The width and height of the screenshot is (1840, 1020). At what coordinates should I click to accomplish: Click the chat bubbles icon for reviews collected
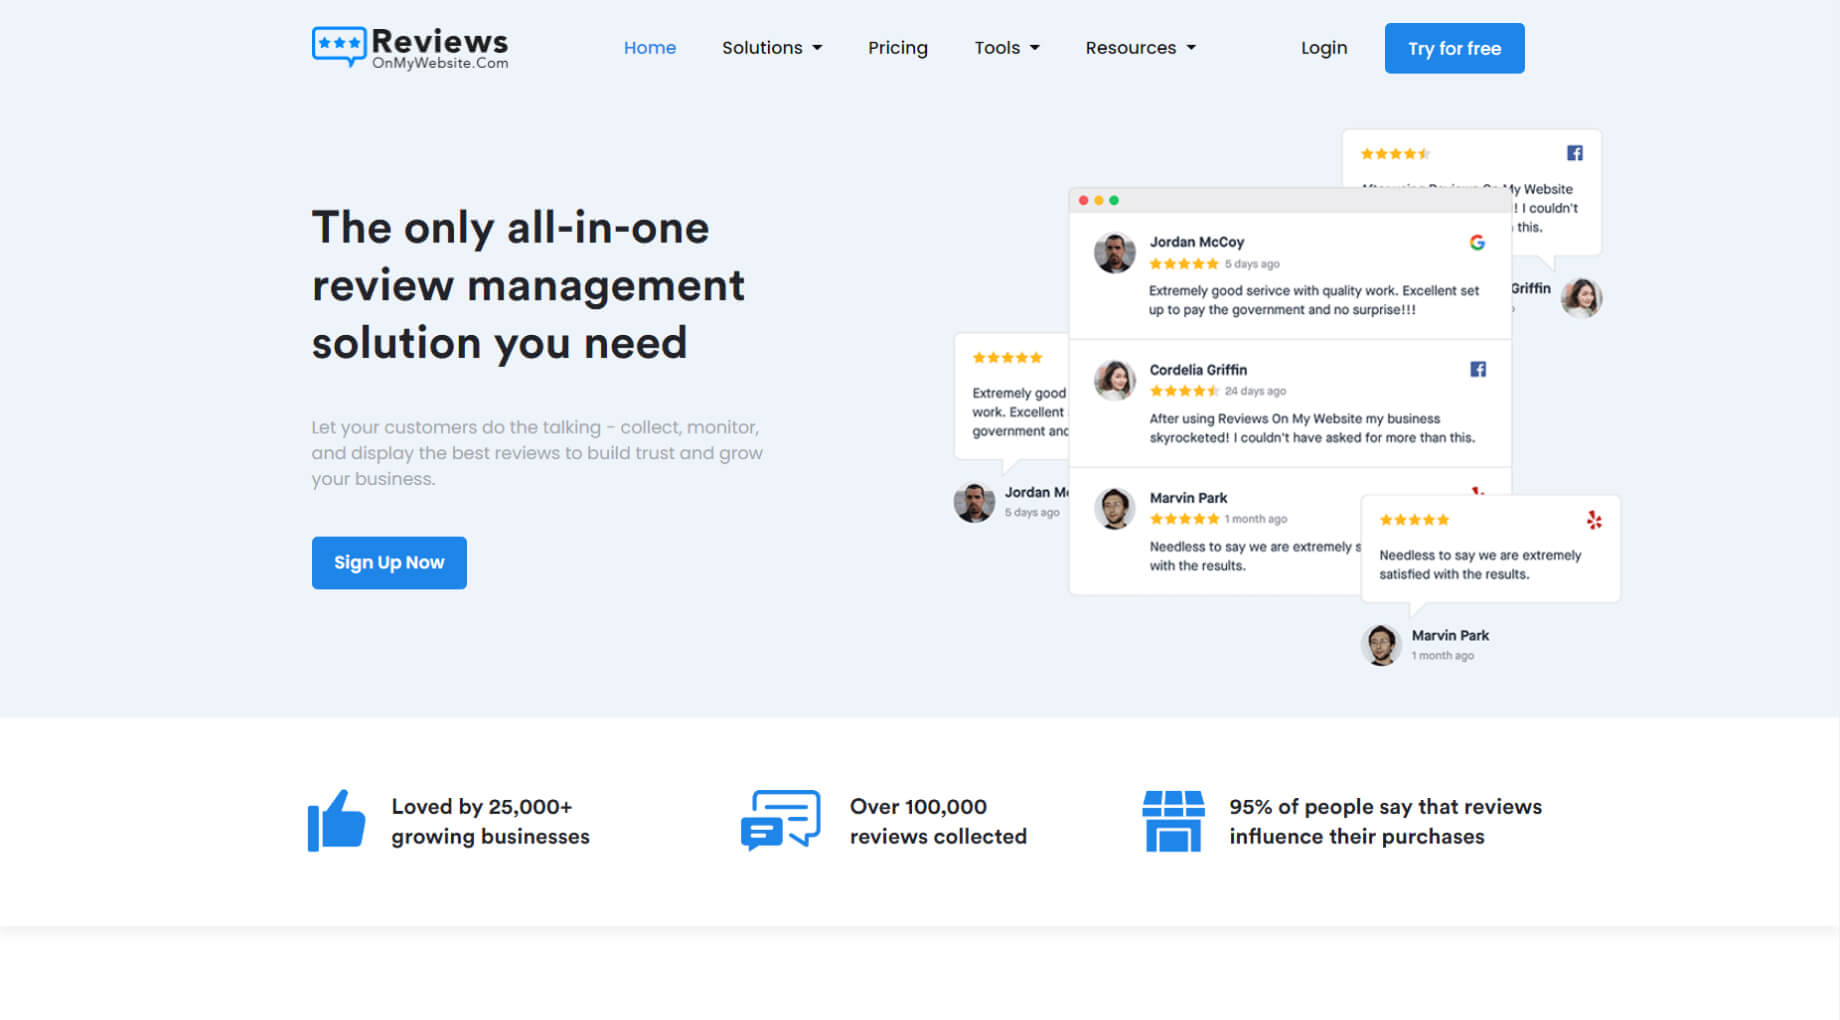pyautogui.click(x=780, y=821)
